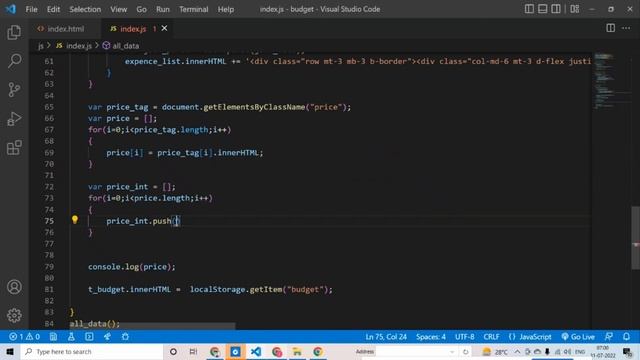640x360 pixels.
Task: Click errors and warnings status indicator
Action: click(24, 337)
